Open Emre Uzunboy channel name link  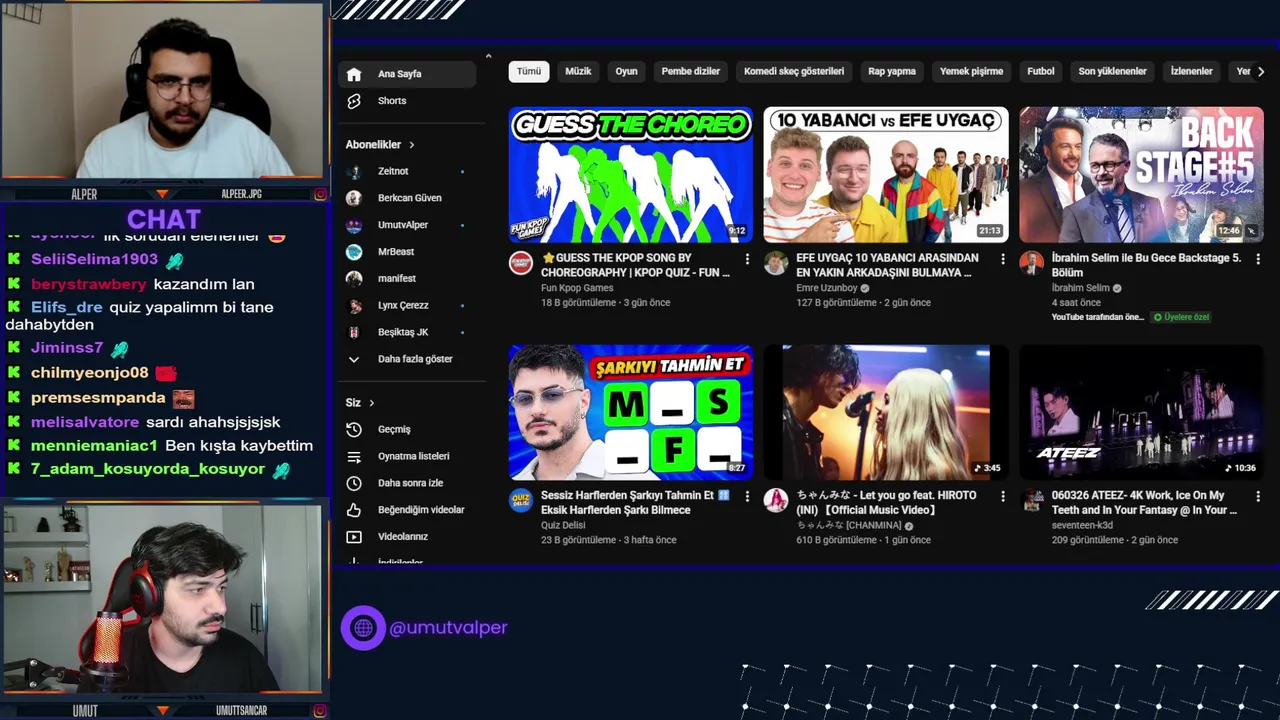827,288
